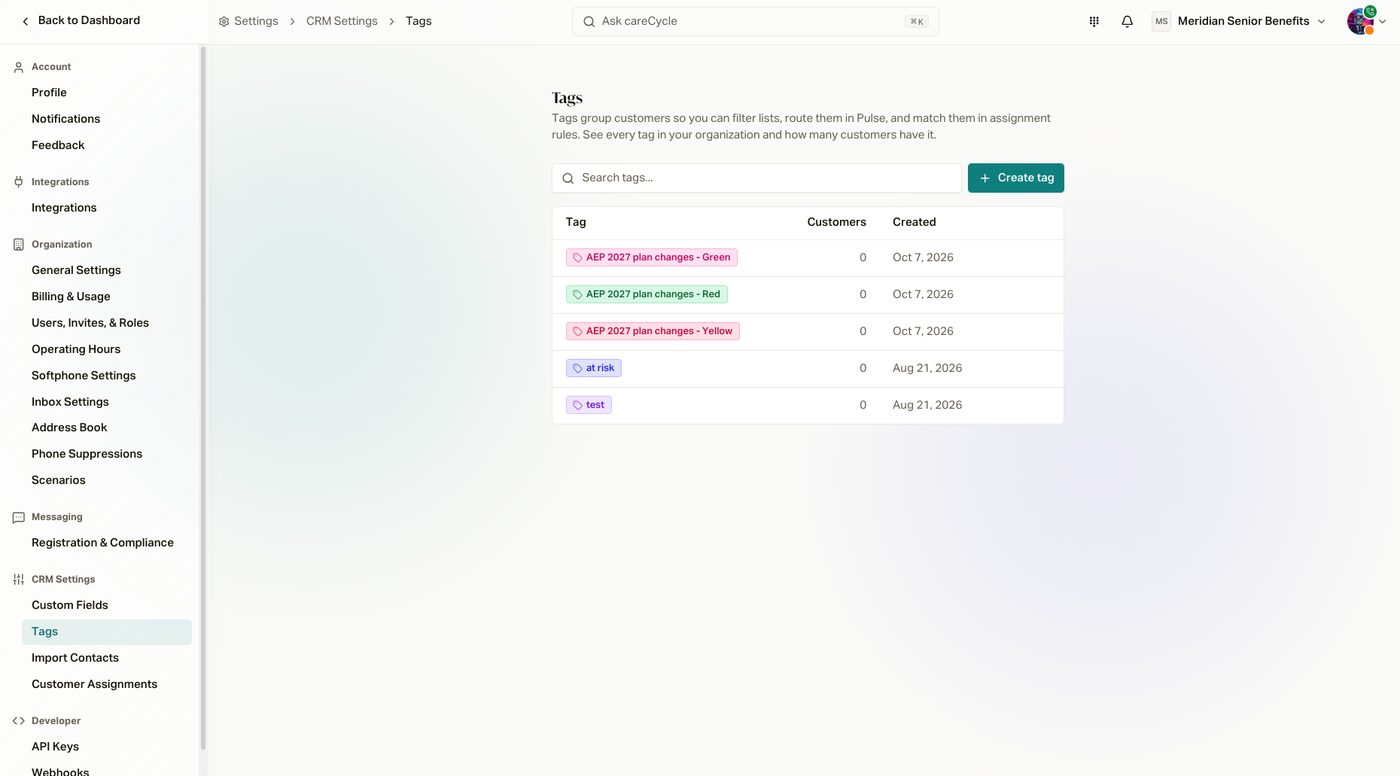Click the magnifier icon in Search tags

click(568, 178)
